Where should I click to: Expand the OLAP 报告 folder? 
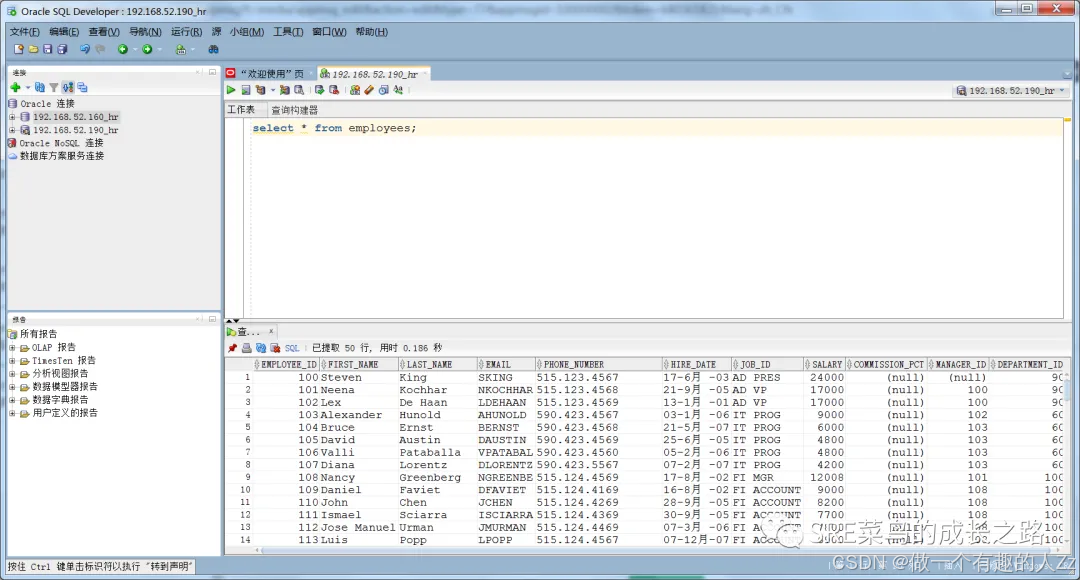point(12,348)
